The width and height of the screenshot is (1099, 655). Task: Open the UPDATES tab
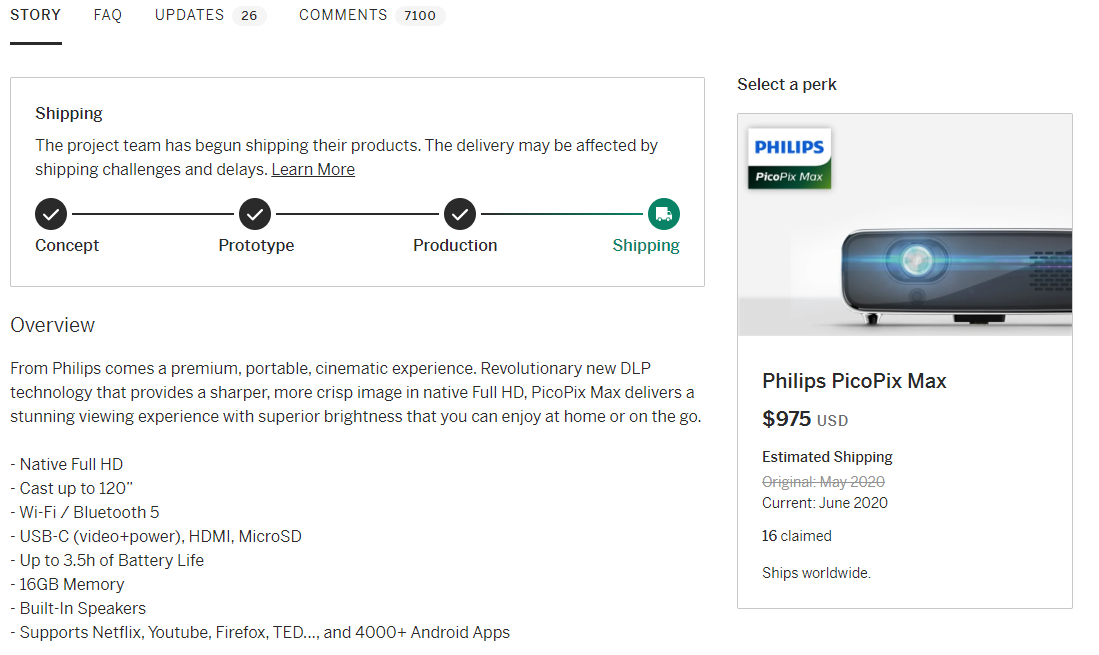point(189,15)
